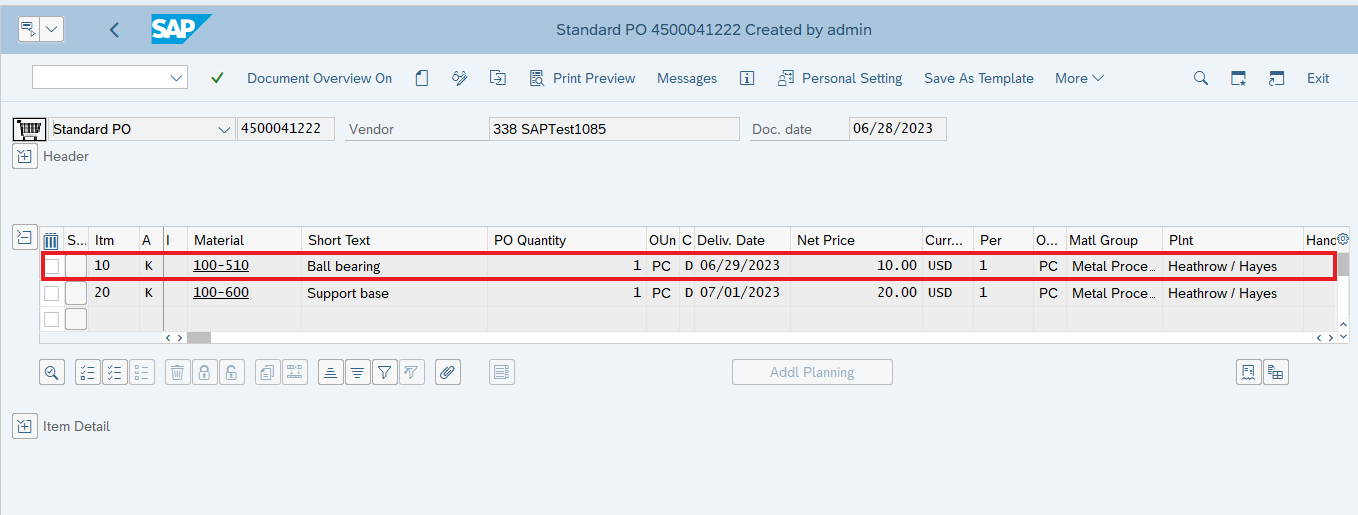Click the menu icon at top left

(28, 29)
